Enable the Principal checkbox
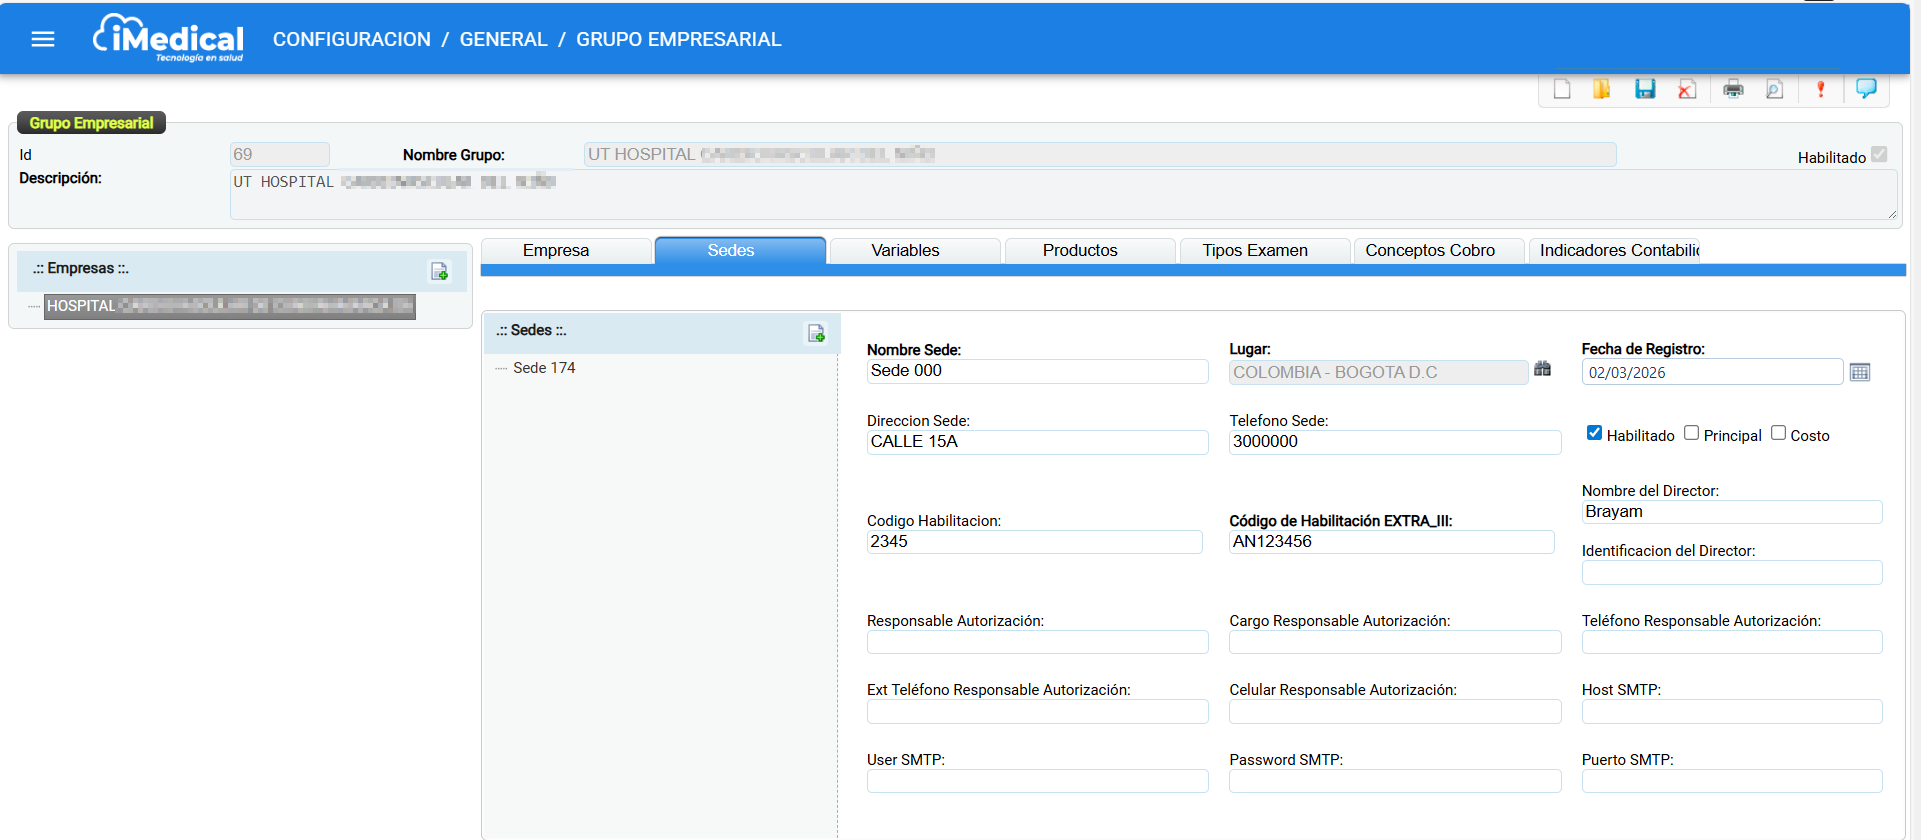Viewport: 1921px width, 840px height. (x=1691, y=433)
